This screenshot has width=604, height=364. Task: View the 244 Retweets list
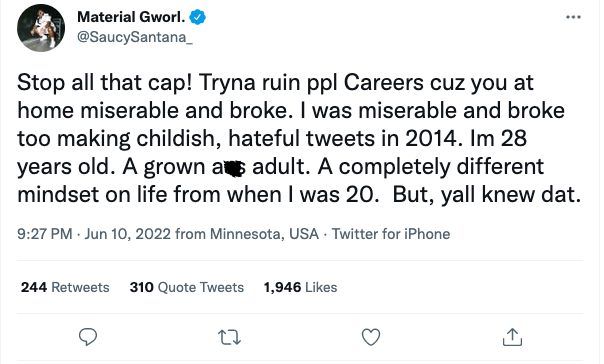pos(65,287)
